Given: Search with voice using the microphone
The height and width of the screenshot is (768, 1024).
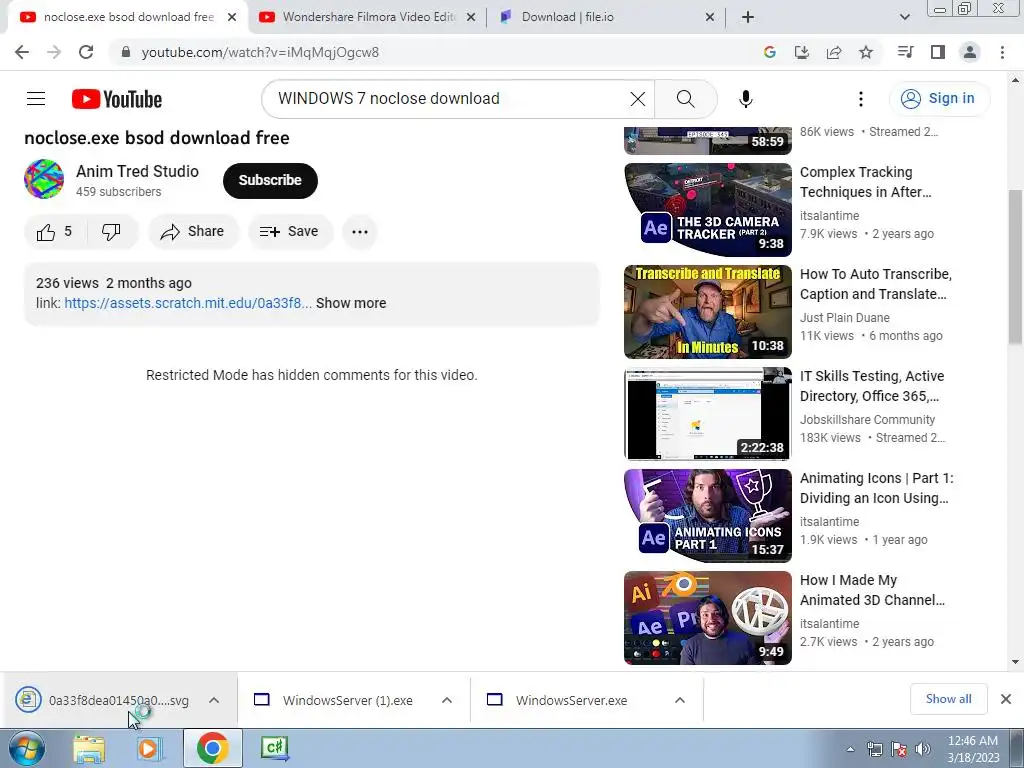Looking at the screenshot, I should tap(746, 99).
